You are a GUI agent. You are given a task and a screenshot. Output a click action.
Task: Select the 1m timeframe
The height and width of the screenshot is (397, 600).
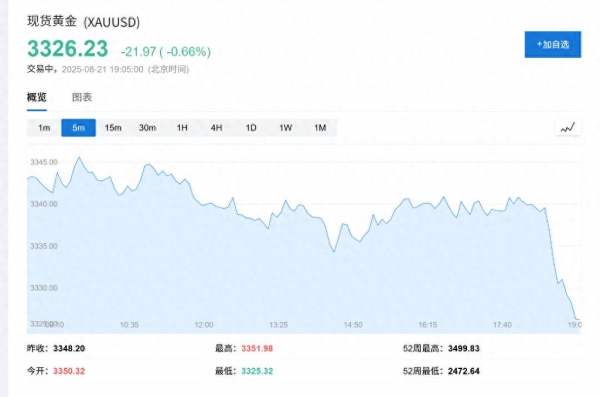(x=44, y=127)
